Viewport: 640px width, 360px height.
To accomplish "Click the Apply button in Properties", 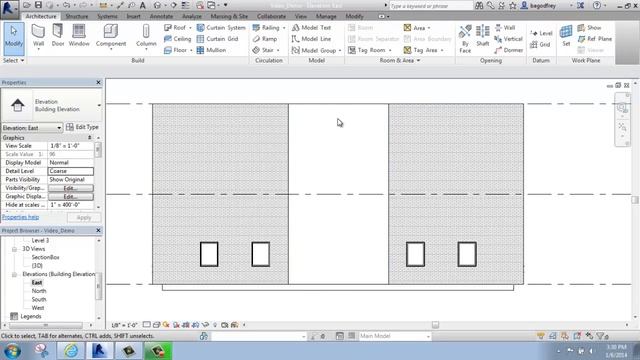I will (x=84, y=218).
